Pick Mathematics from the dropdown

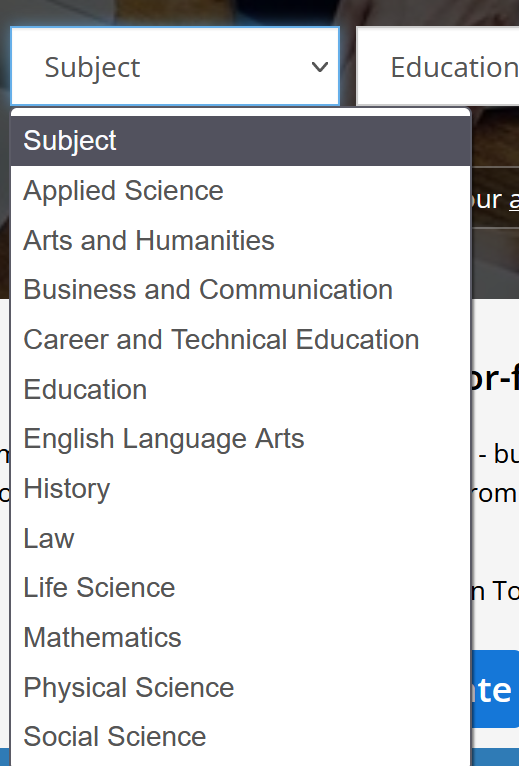240,638
